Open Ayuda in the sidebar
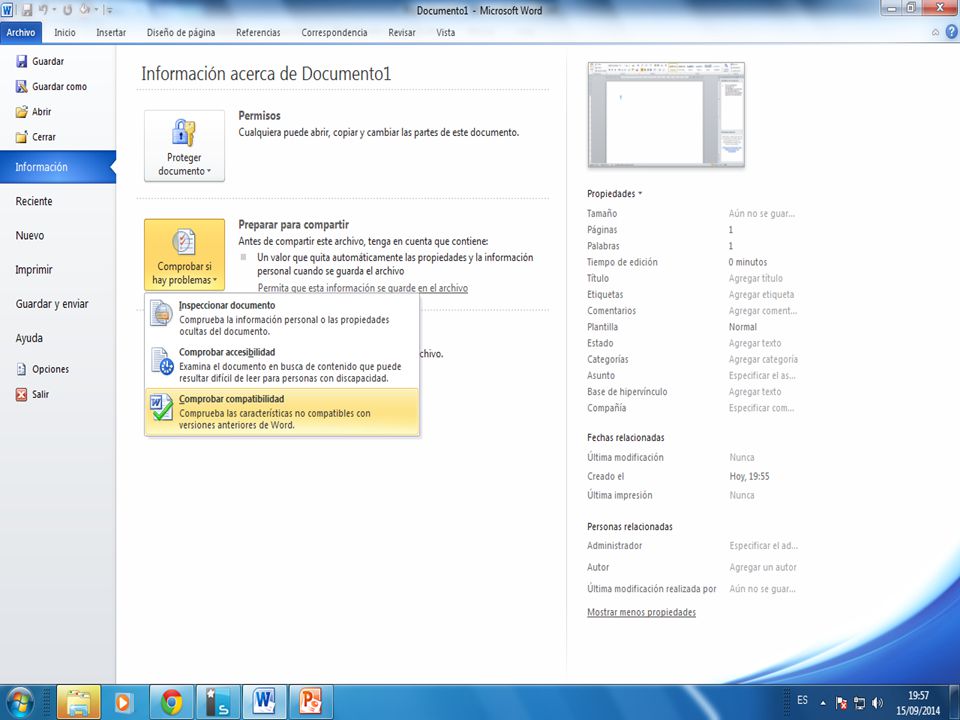Viewport: 960px width, 720px height. pos(58,339)
